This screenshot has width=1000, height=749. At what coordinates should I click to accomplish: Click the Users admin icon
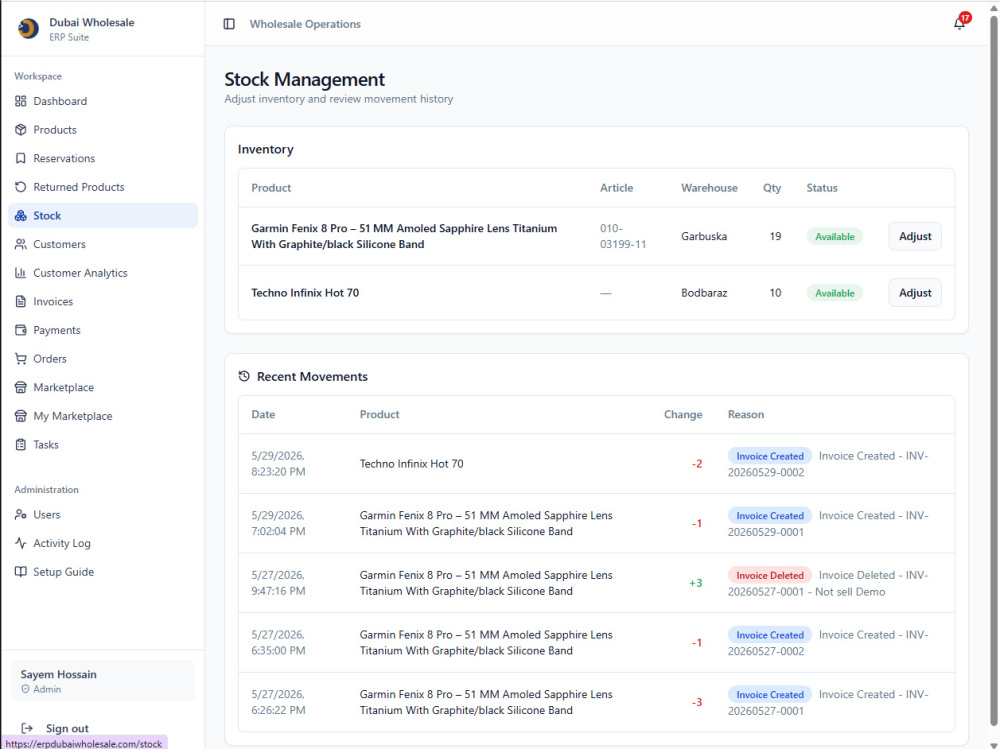[21, 514]
